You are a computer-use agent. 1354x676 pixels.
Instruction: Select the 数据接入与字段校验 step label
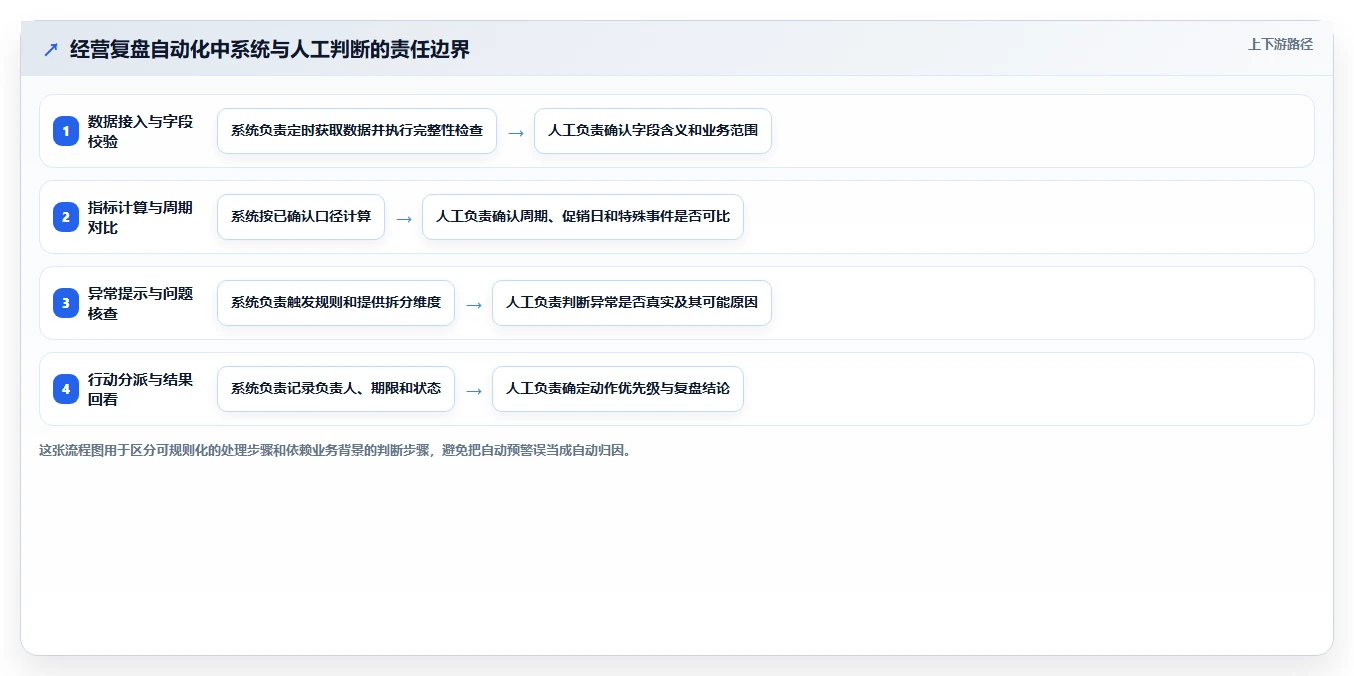pos(141,131)
